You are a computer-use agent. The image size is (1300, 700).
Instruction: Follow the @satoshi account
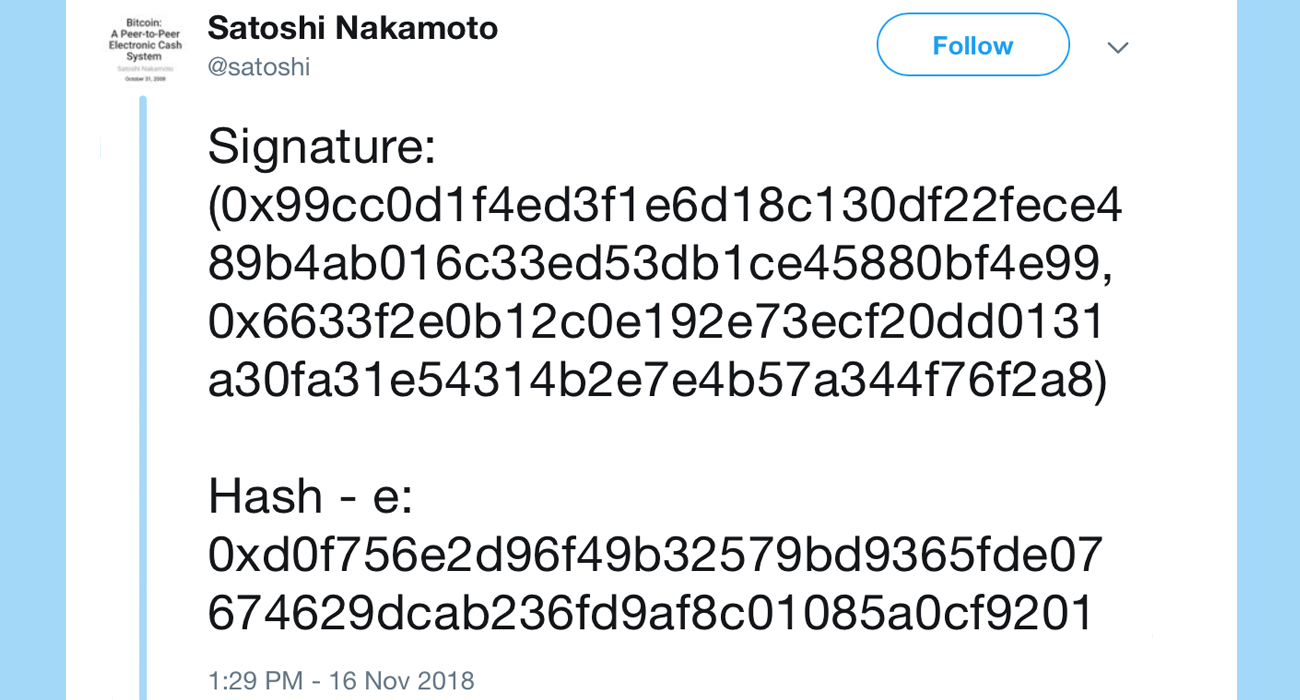click(x=972, y=44)
